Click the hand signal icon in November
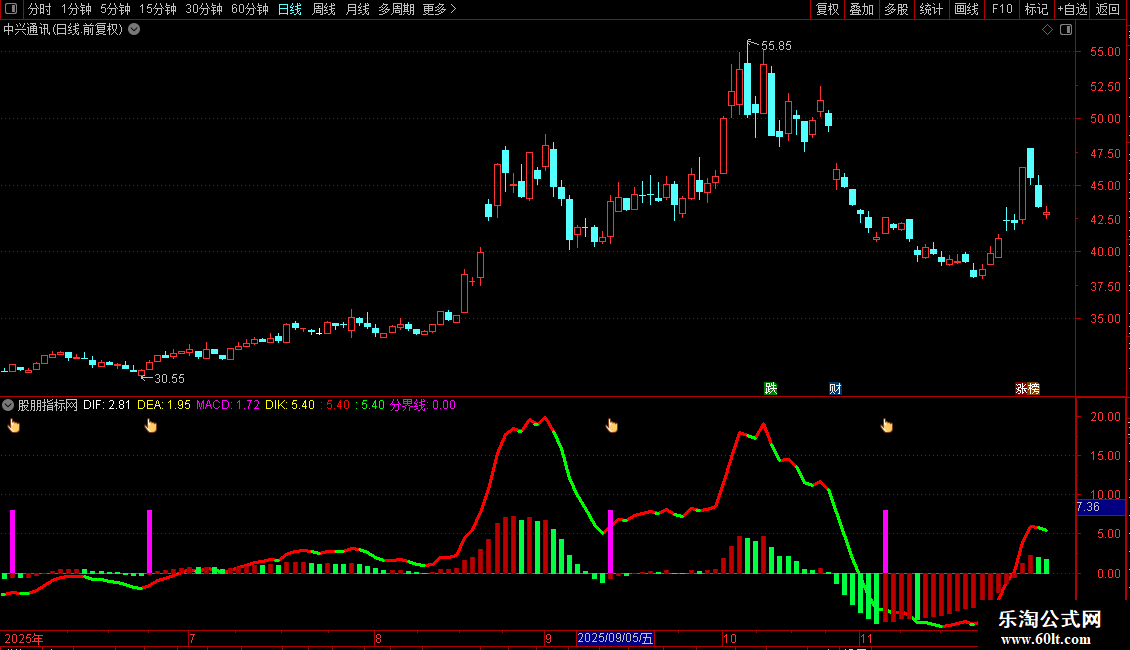1130x650 pixels. pyautogui.click(x=886, y=426)
